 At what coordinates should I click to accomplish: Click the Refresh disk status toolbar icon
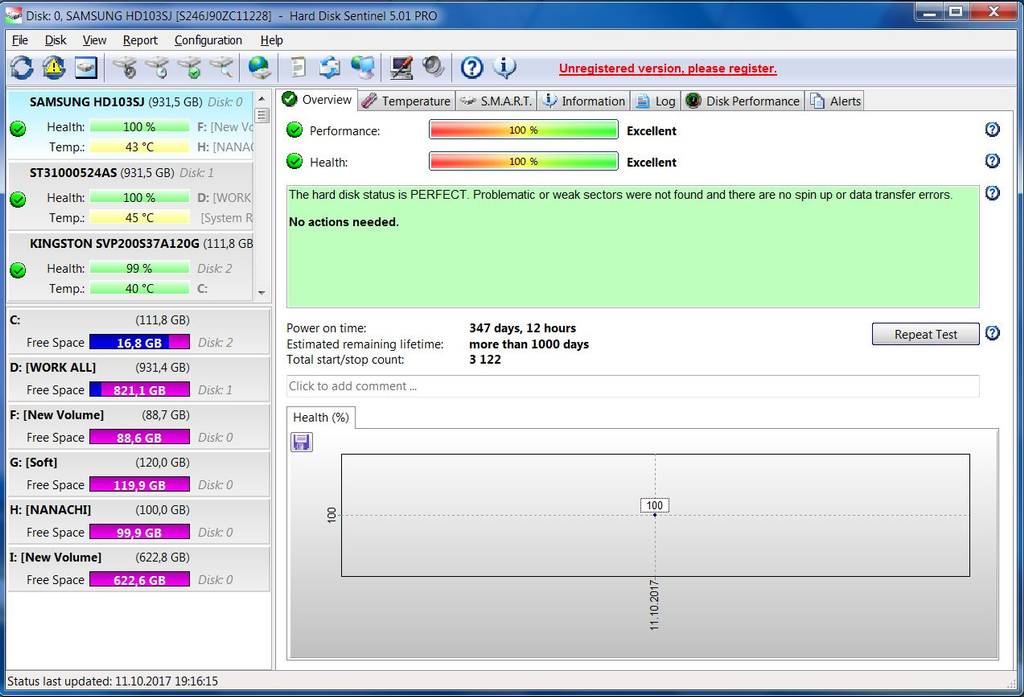tap(22, 67)
